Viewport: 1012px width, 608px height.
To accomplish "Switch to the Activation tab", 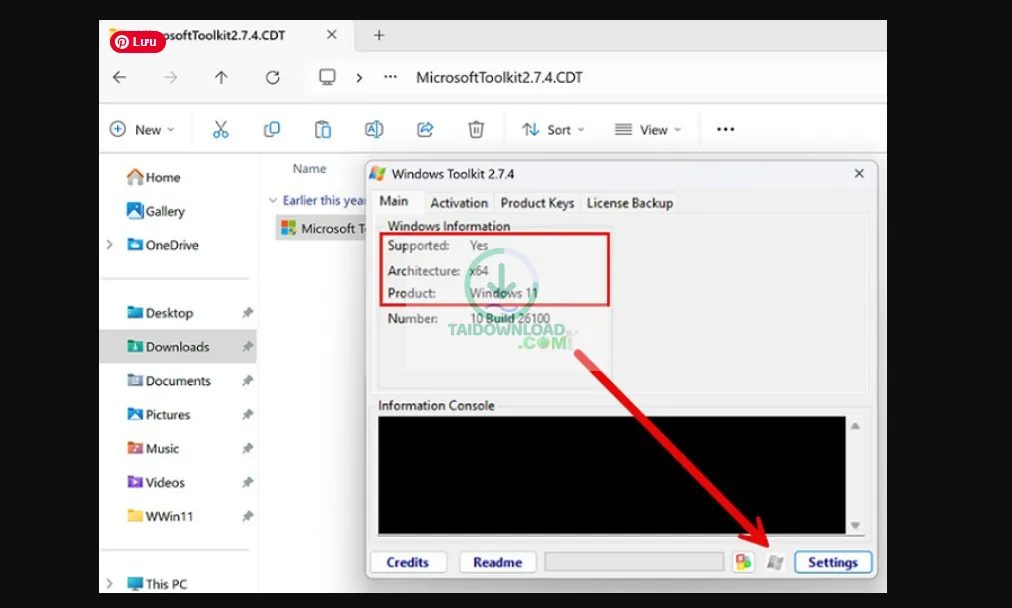I will click(x=459, y=203).
